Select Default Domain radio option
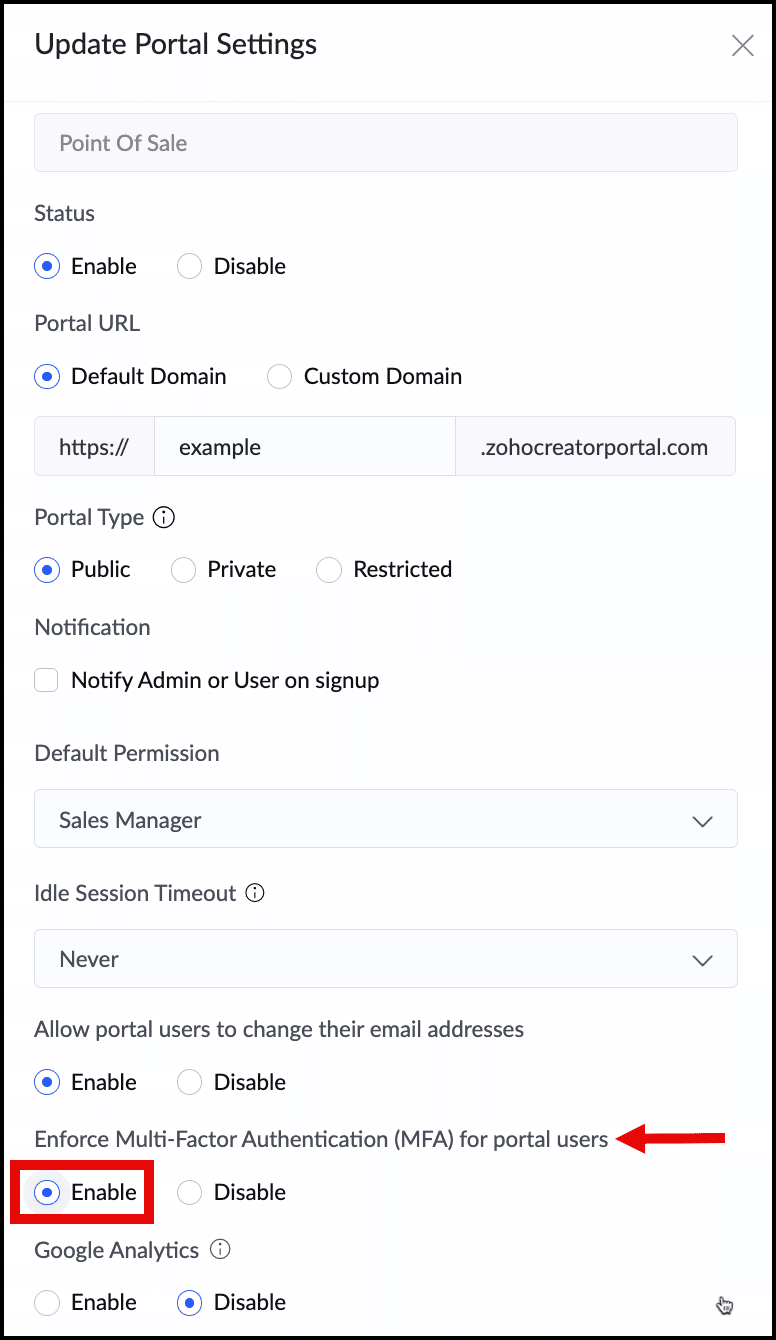 pos(47,377)
